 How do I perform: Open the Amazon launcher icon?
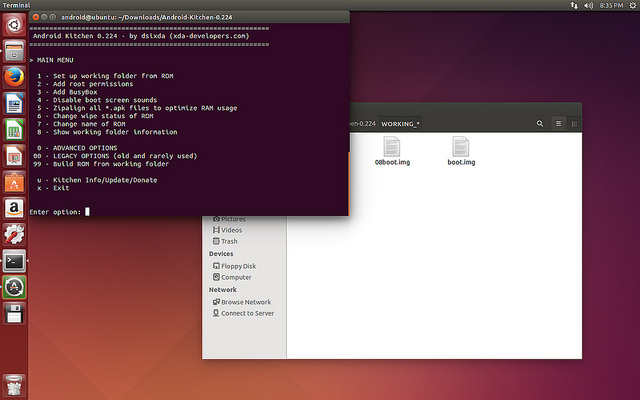pos(14,208)
